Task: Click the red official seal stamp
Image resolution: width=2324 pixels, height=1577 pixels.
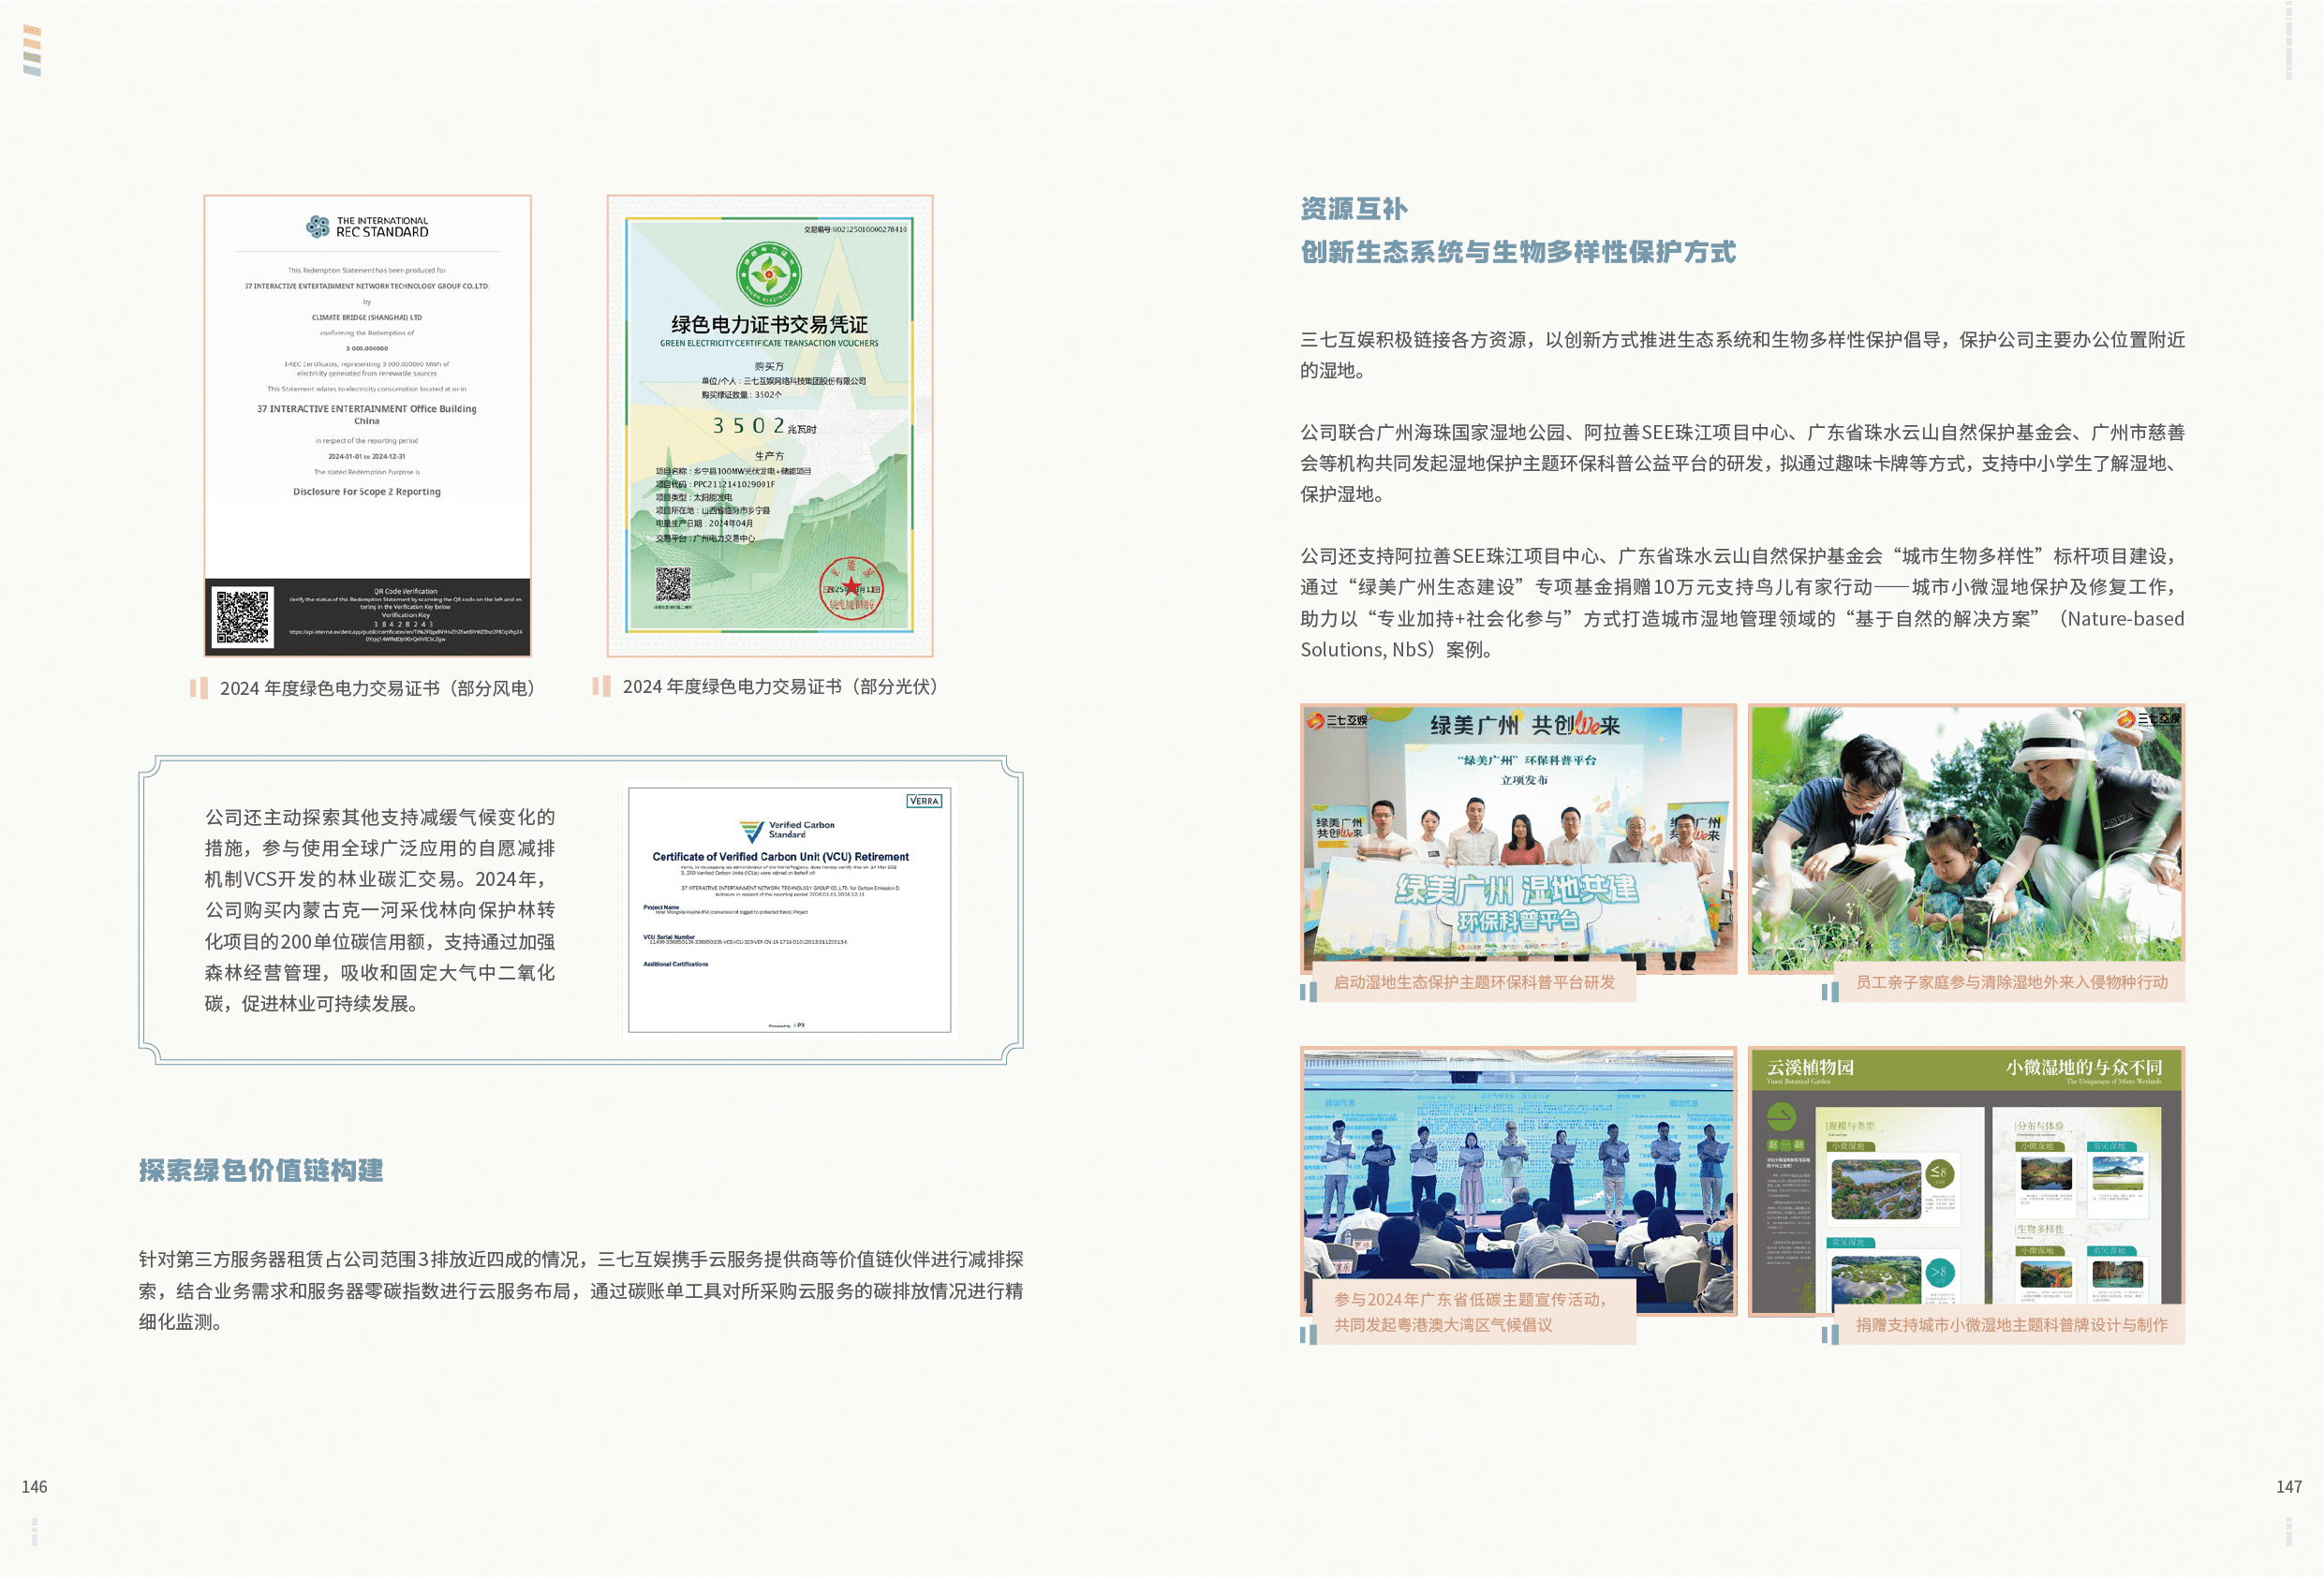Action: tap(851, 588)
